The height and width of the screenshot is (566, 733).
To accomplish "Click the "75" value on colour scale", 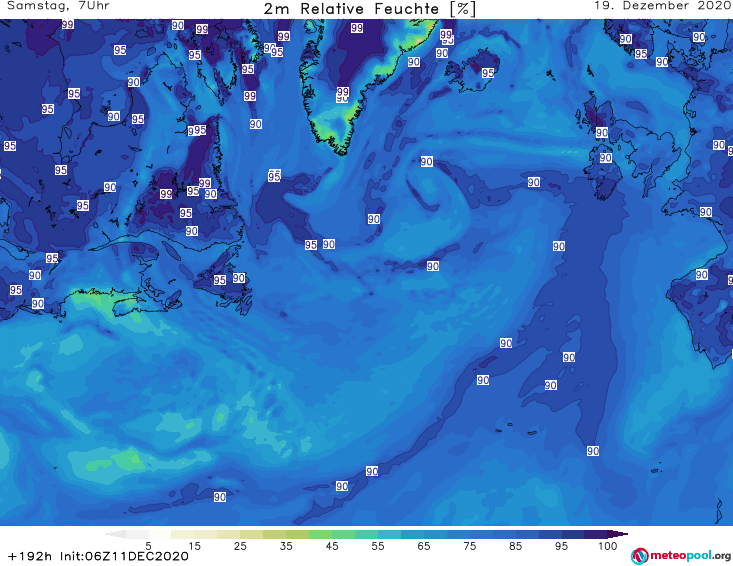I will pos(469,546).
